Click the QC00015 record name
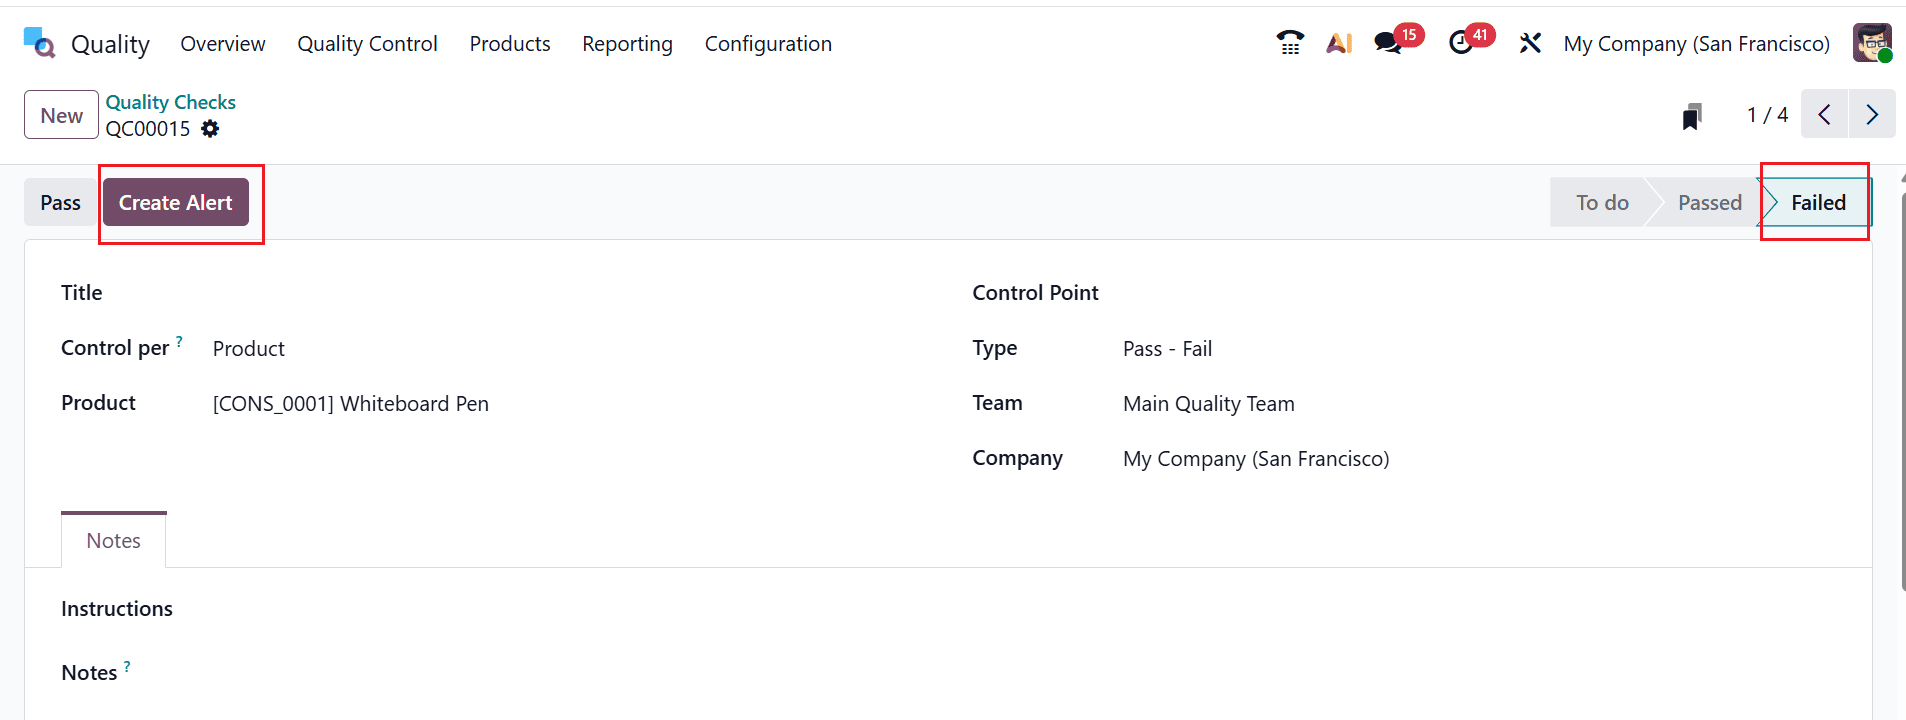Image resolution: width=1906 pixels, height=720 pixels. click(x=148, y=129)
